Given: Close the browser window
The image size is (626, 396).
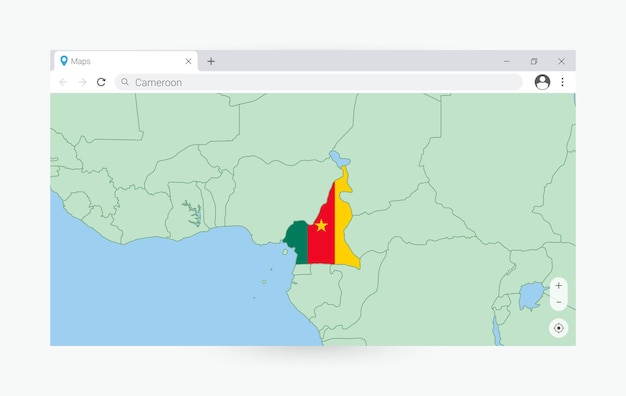Looking at the screenshot, I should click(x=561, y=61).
